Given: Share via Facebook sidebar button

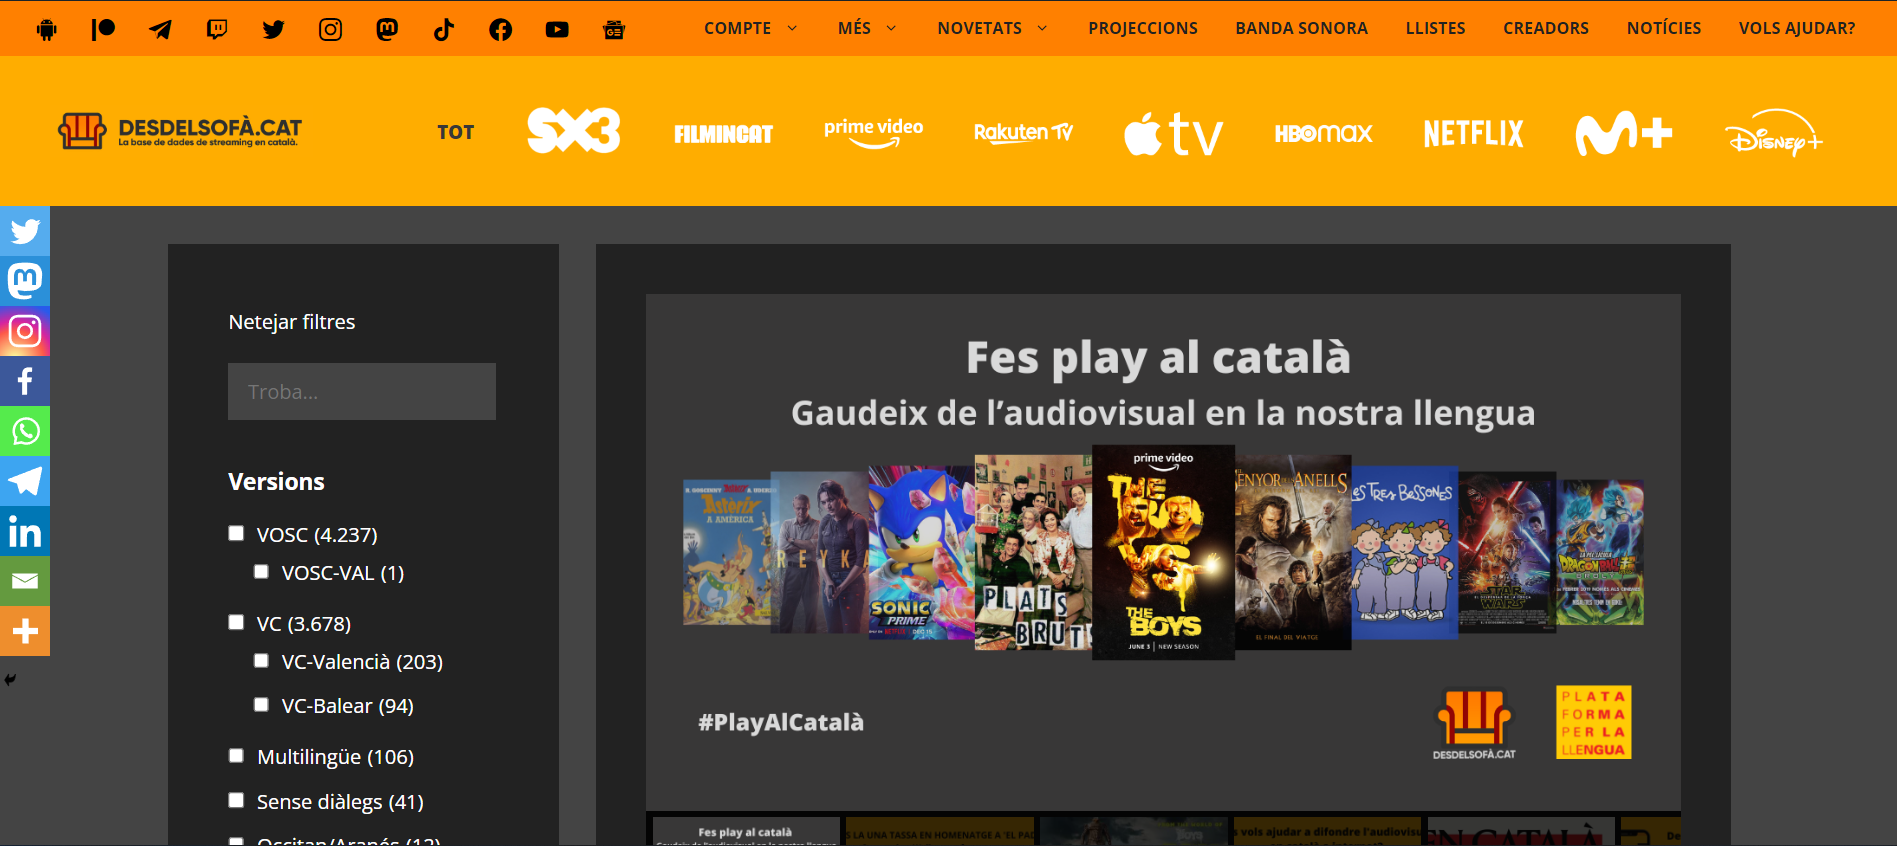Looking at the screenshot, I should point(25,381).
